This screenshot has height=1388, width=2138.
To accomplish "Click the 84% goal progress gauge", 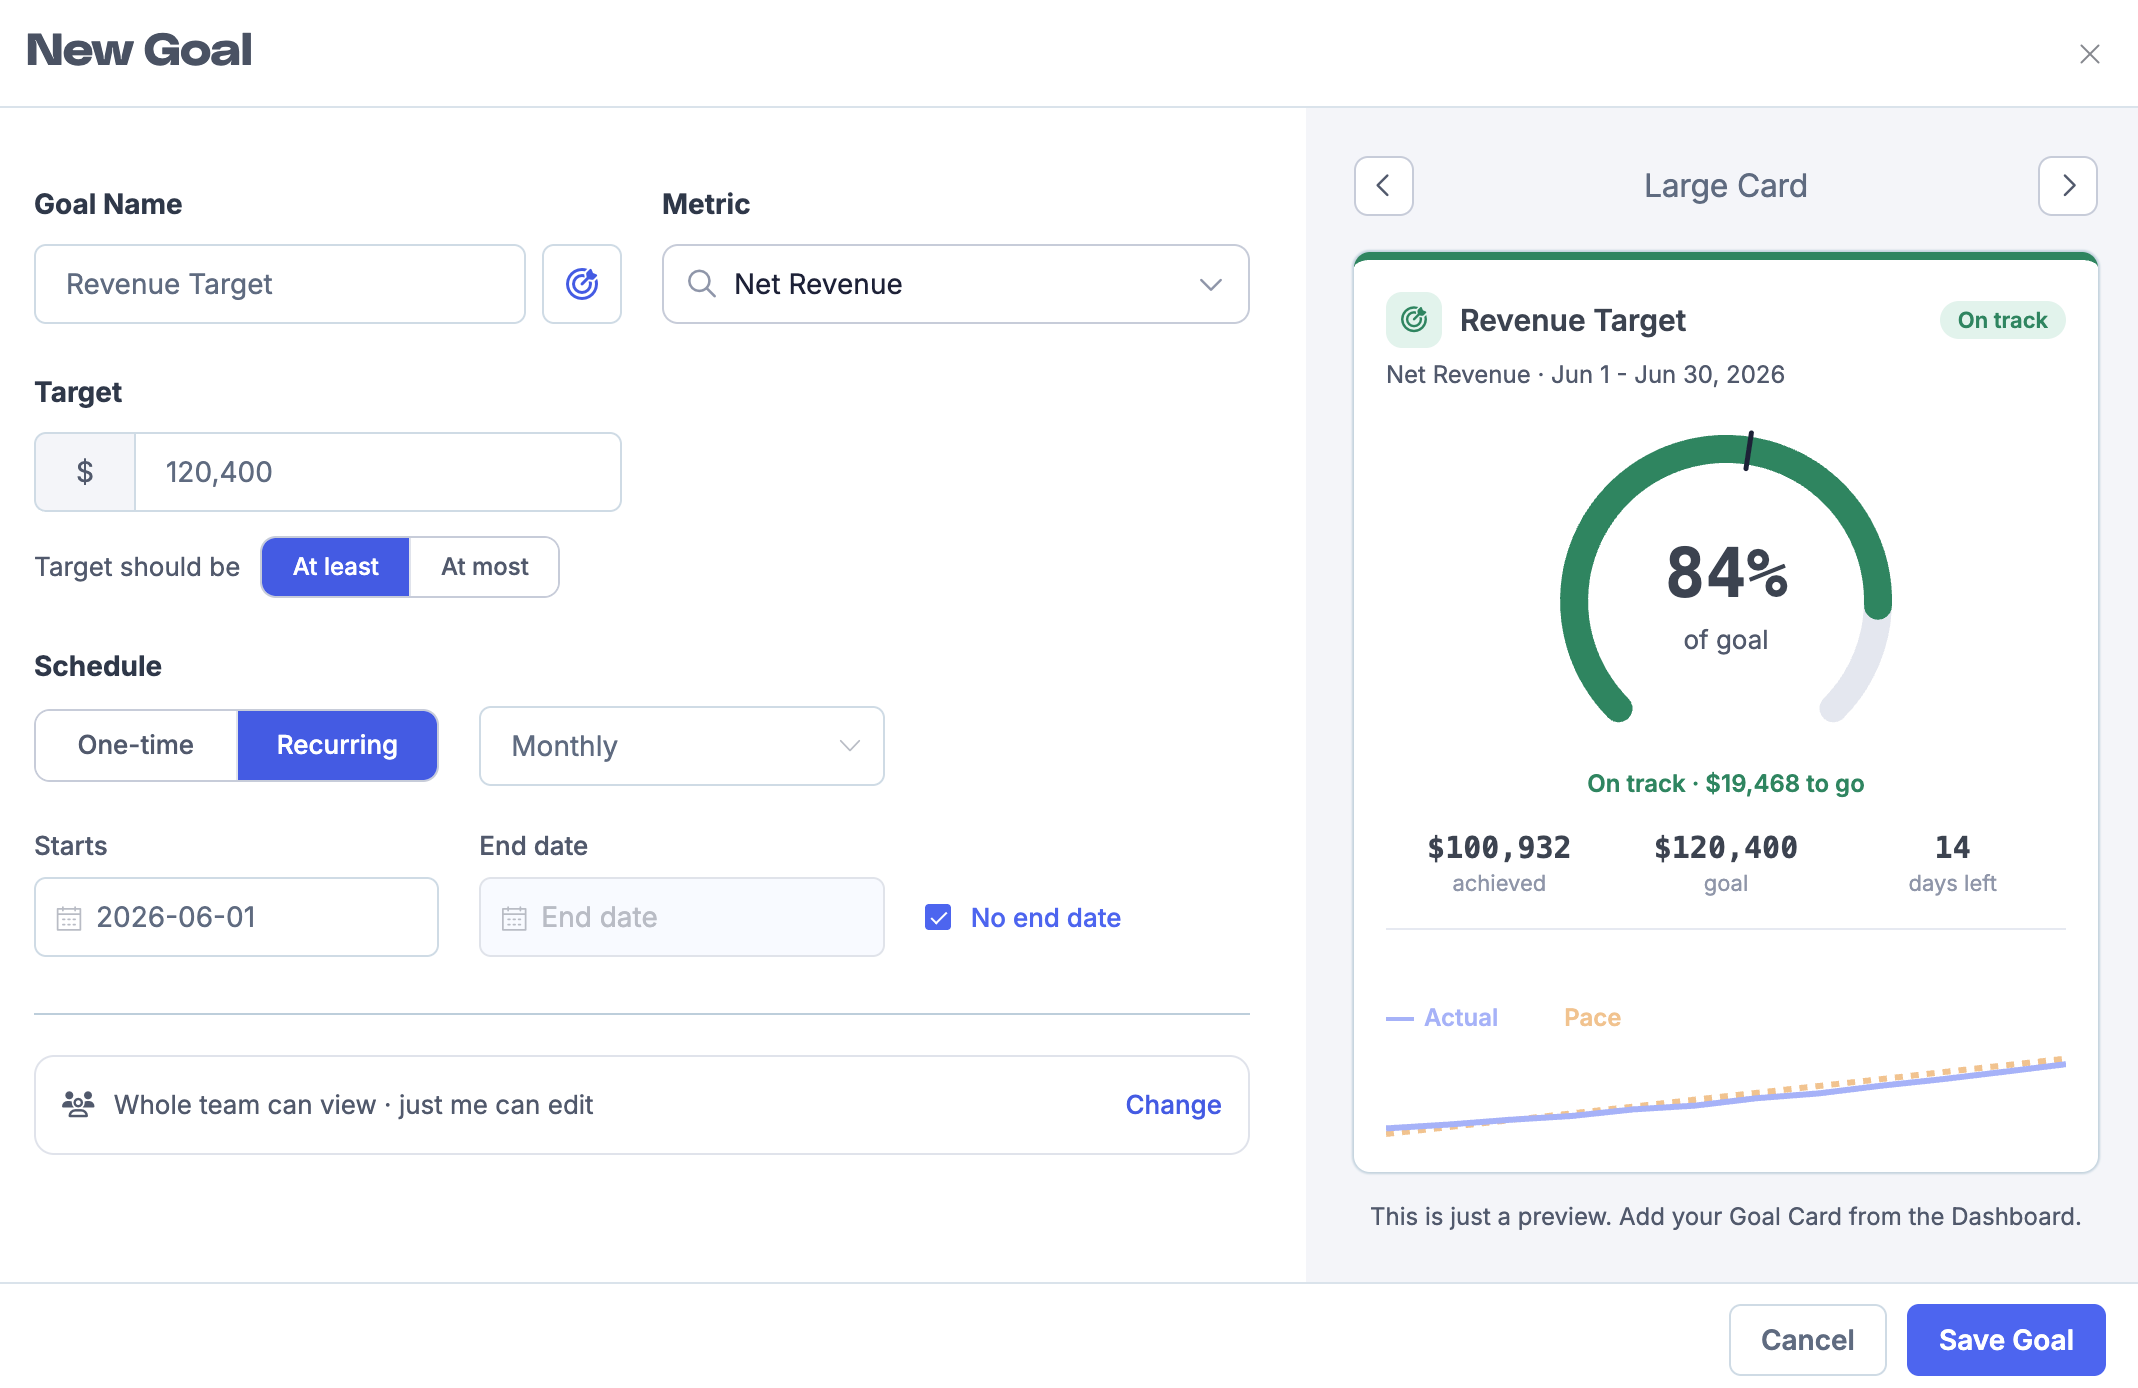I will [x=1726, y=580].
